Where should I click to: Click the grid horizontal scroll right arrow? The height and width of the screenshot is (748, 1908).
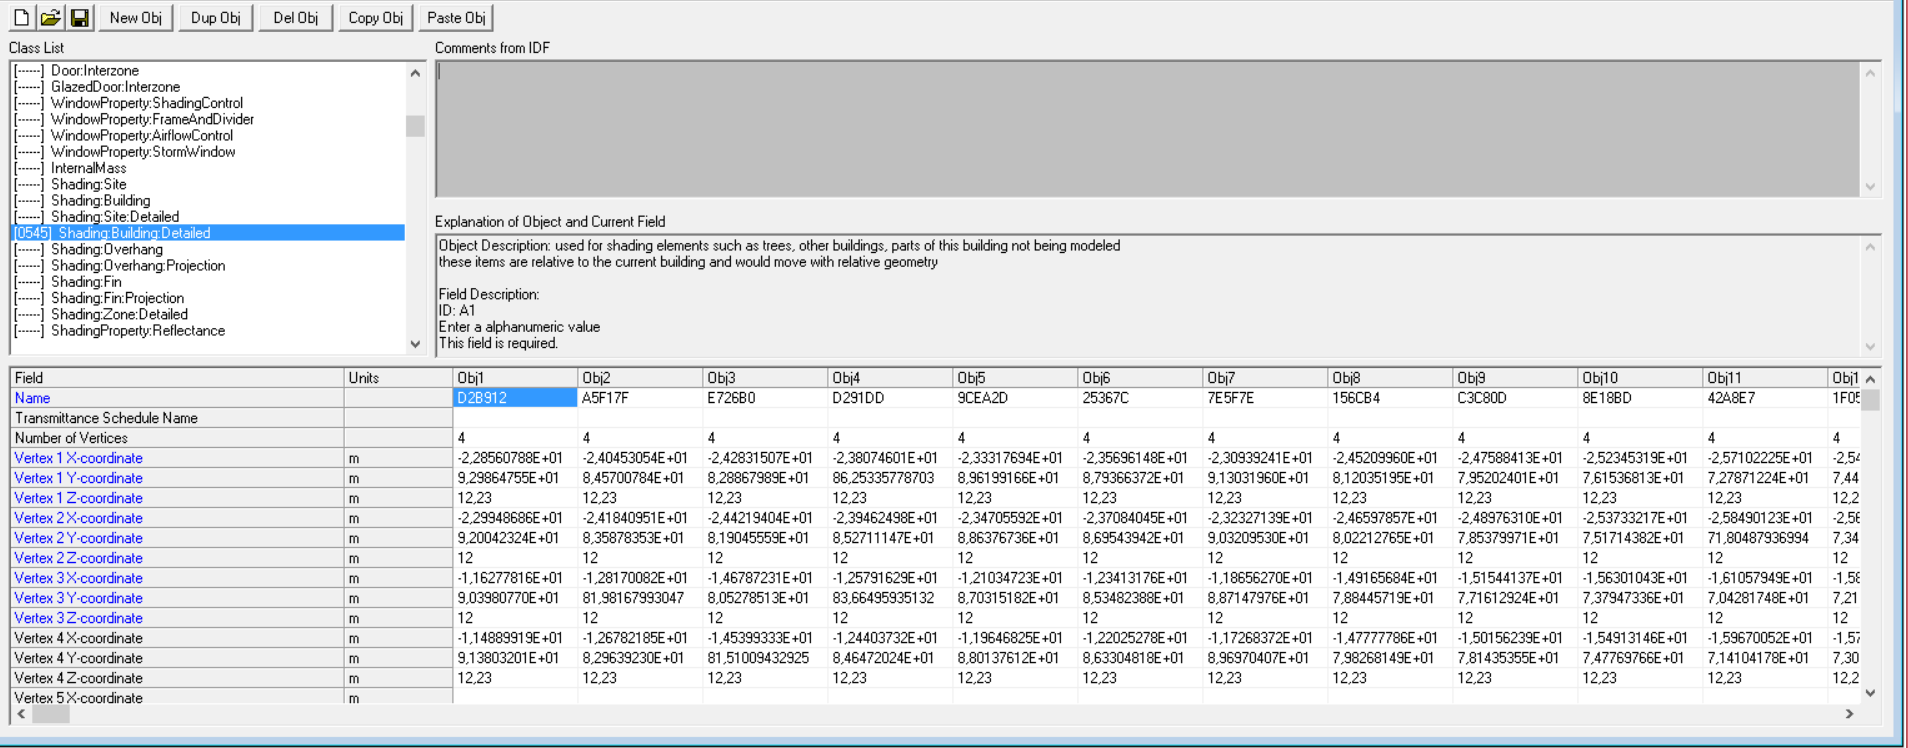tap(1849, 714)
